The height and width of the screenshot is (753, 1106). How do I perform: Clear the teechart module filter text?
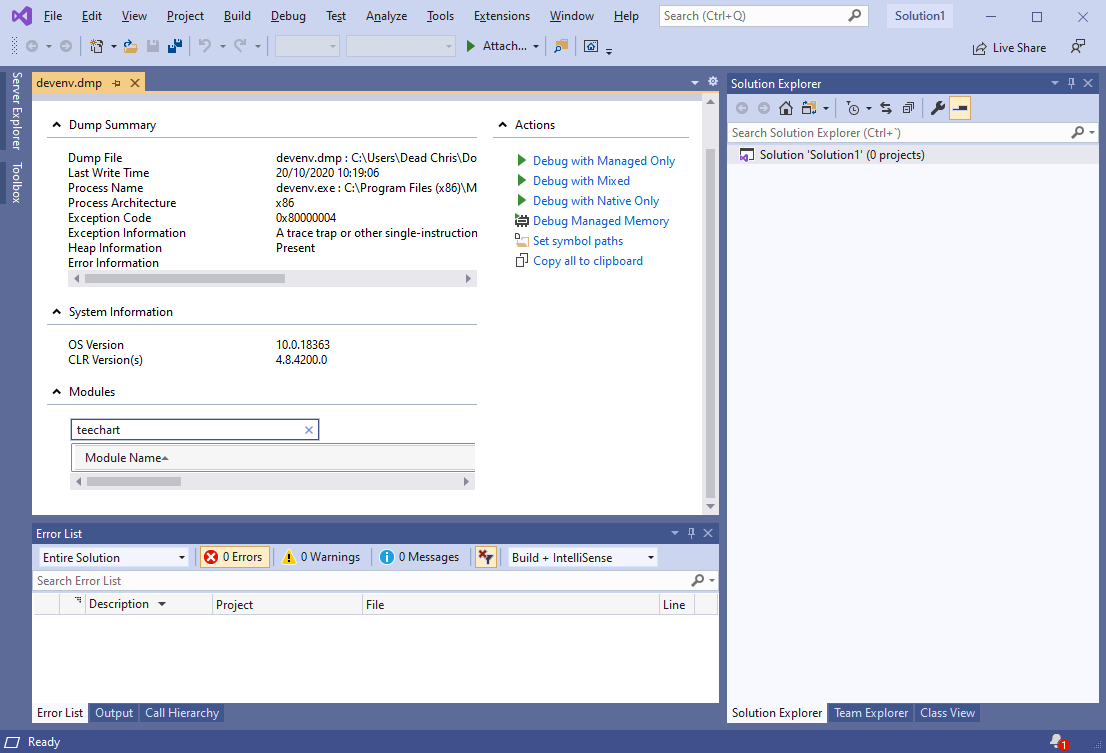(309, 430)
